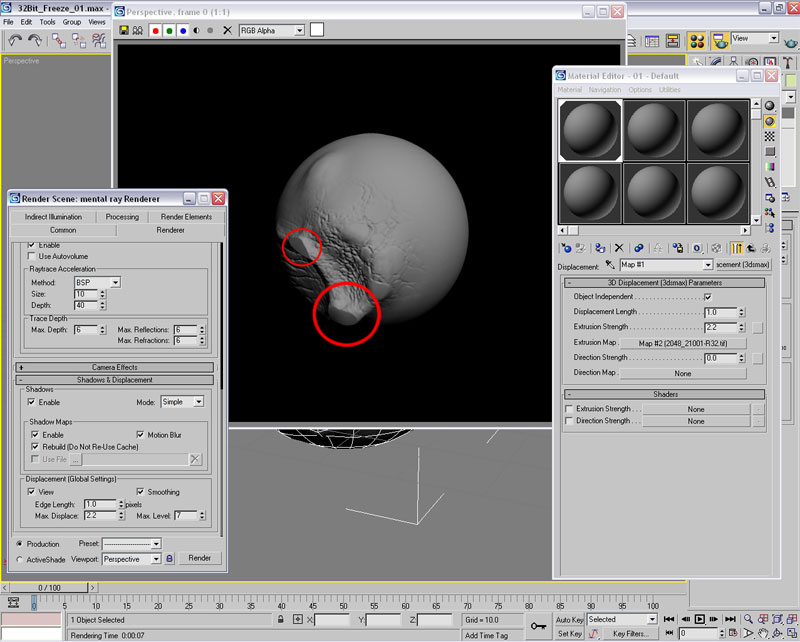This screenshot has height=642, width=800.
Task: Toggle the Show End Result icon
Action: (736, 248)
